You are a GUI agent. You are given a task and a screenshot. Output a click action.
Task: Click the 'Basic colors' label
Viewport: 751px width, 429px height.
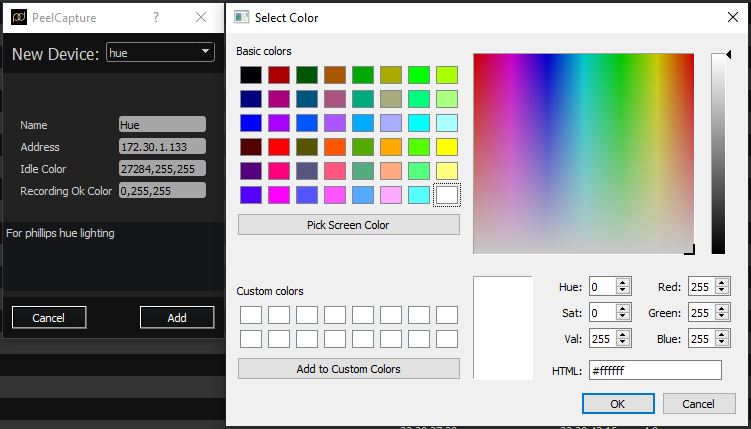click(264, 51)
